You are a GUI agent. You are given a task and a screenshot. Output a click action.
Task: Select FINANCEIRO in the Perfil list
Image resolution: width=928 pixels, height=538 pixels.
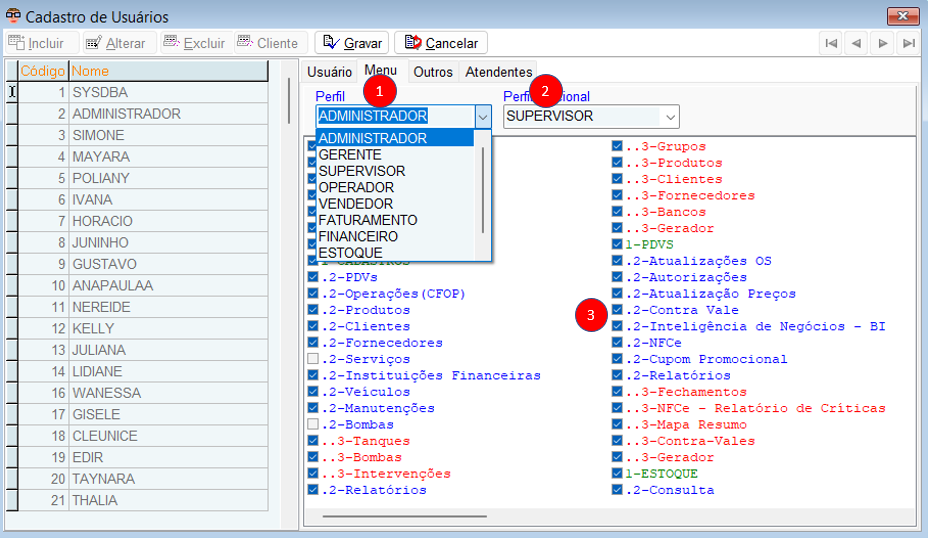click(x=395, y=236)
